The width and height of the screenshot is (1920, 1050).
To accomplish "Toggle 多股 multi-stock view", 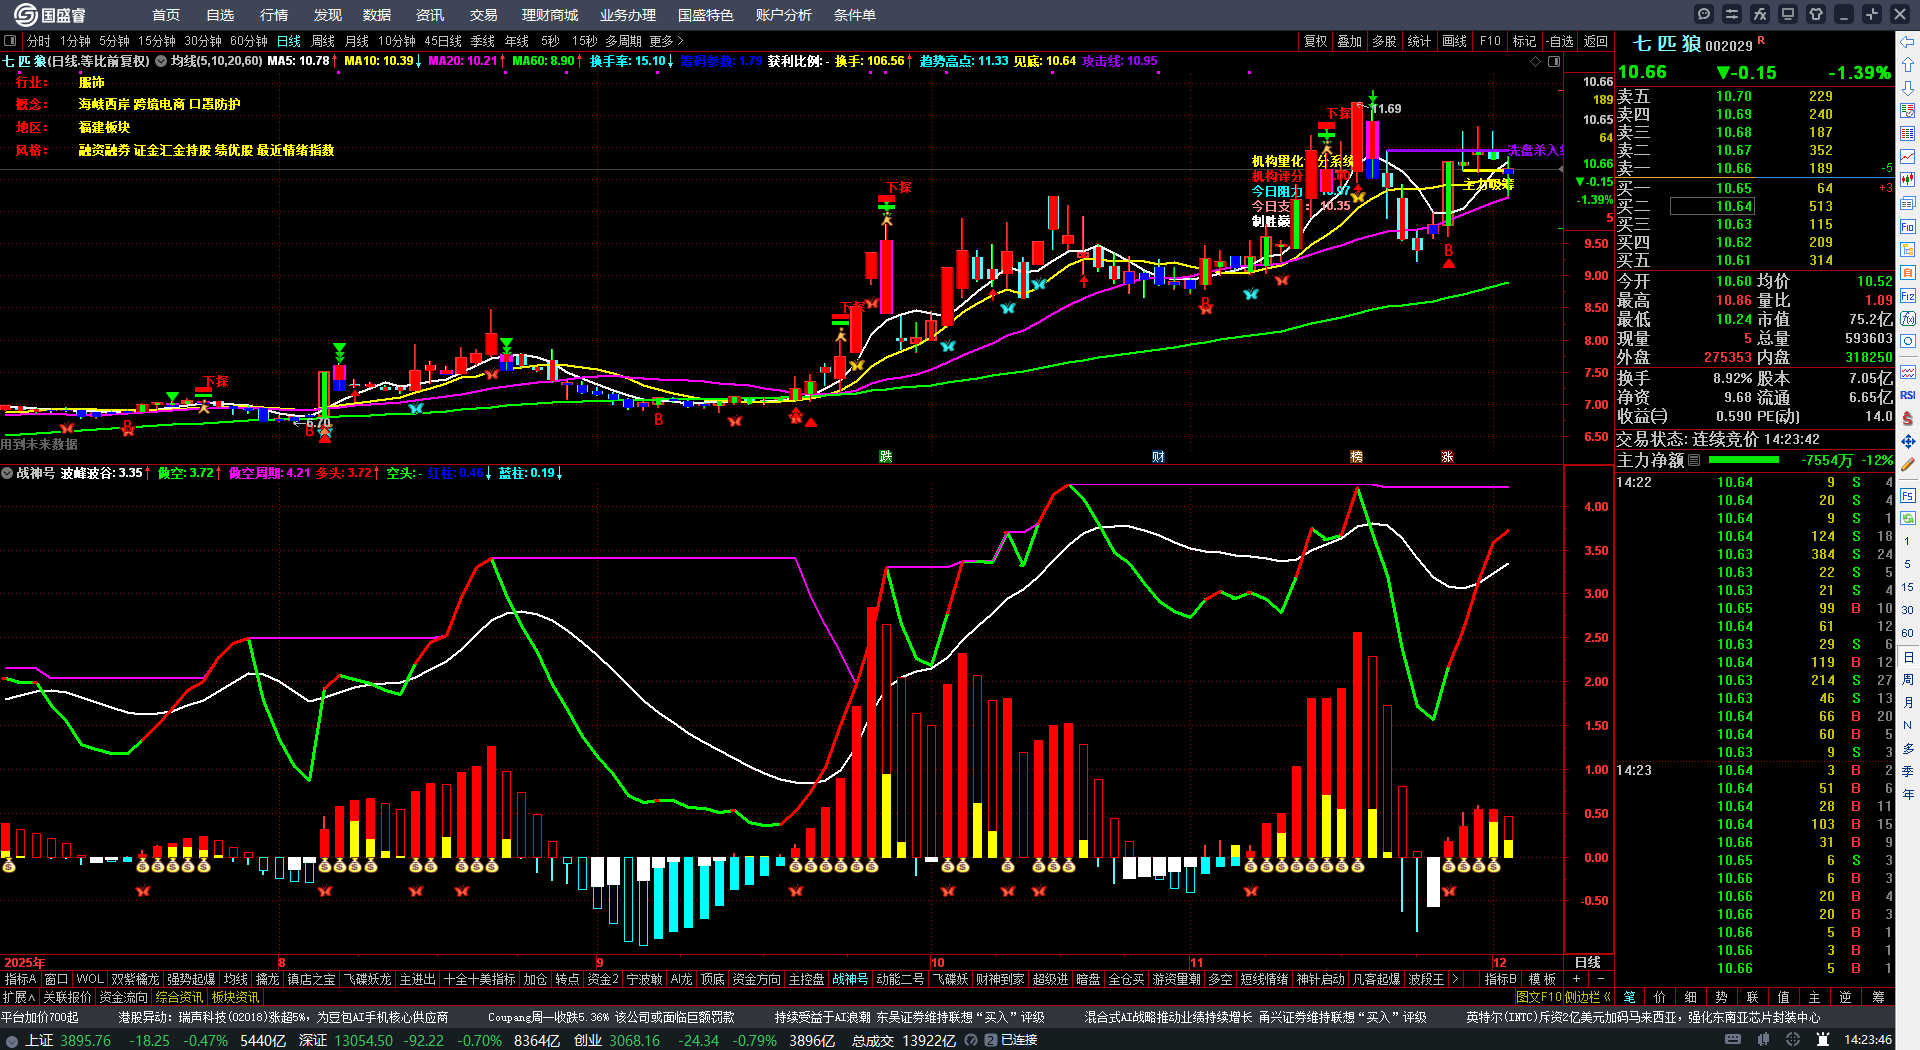I will pos(1384,41).
